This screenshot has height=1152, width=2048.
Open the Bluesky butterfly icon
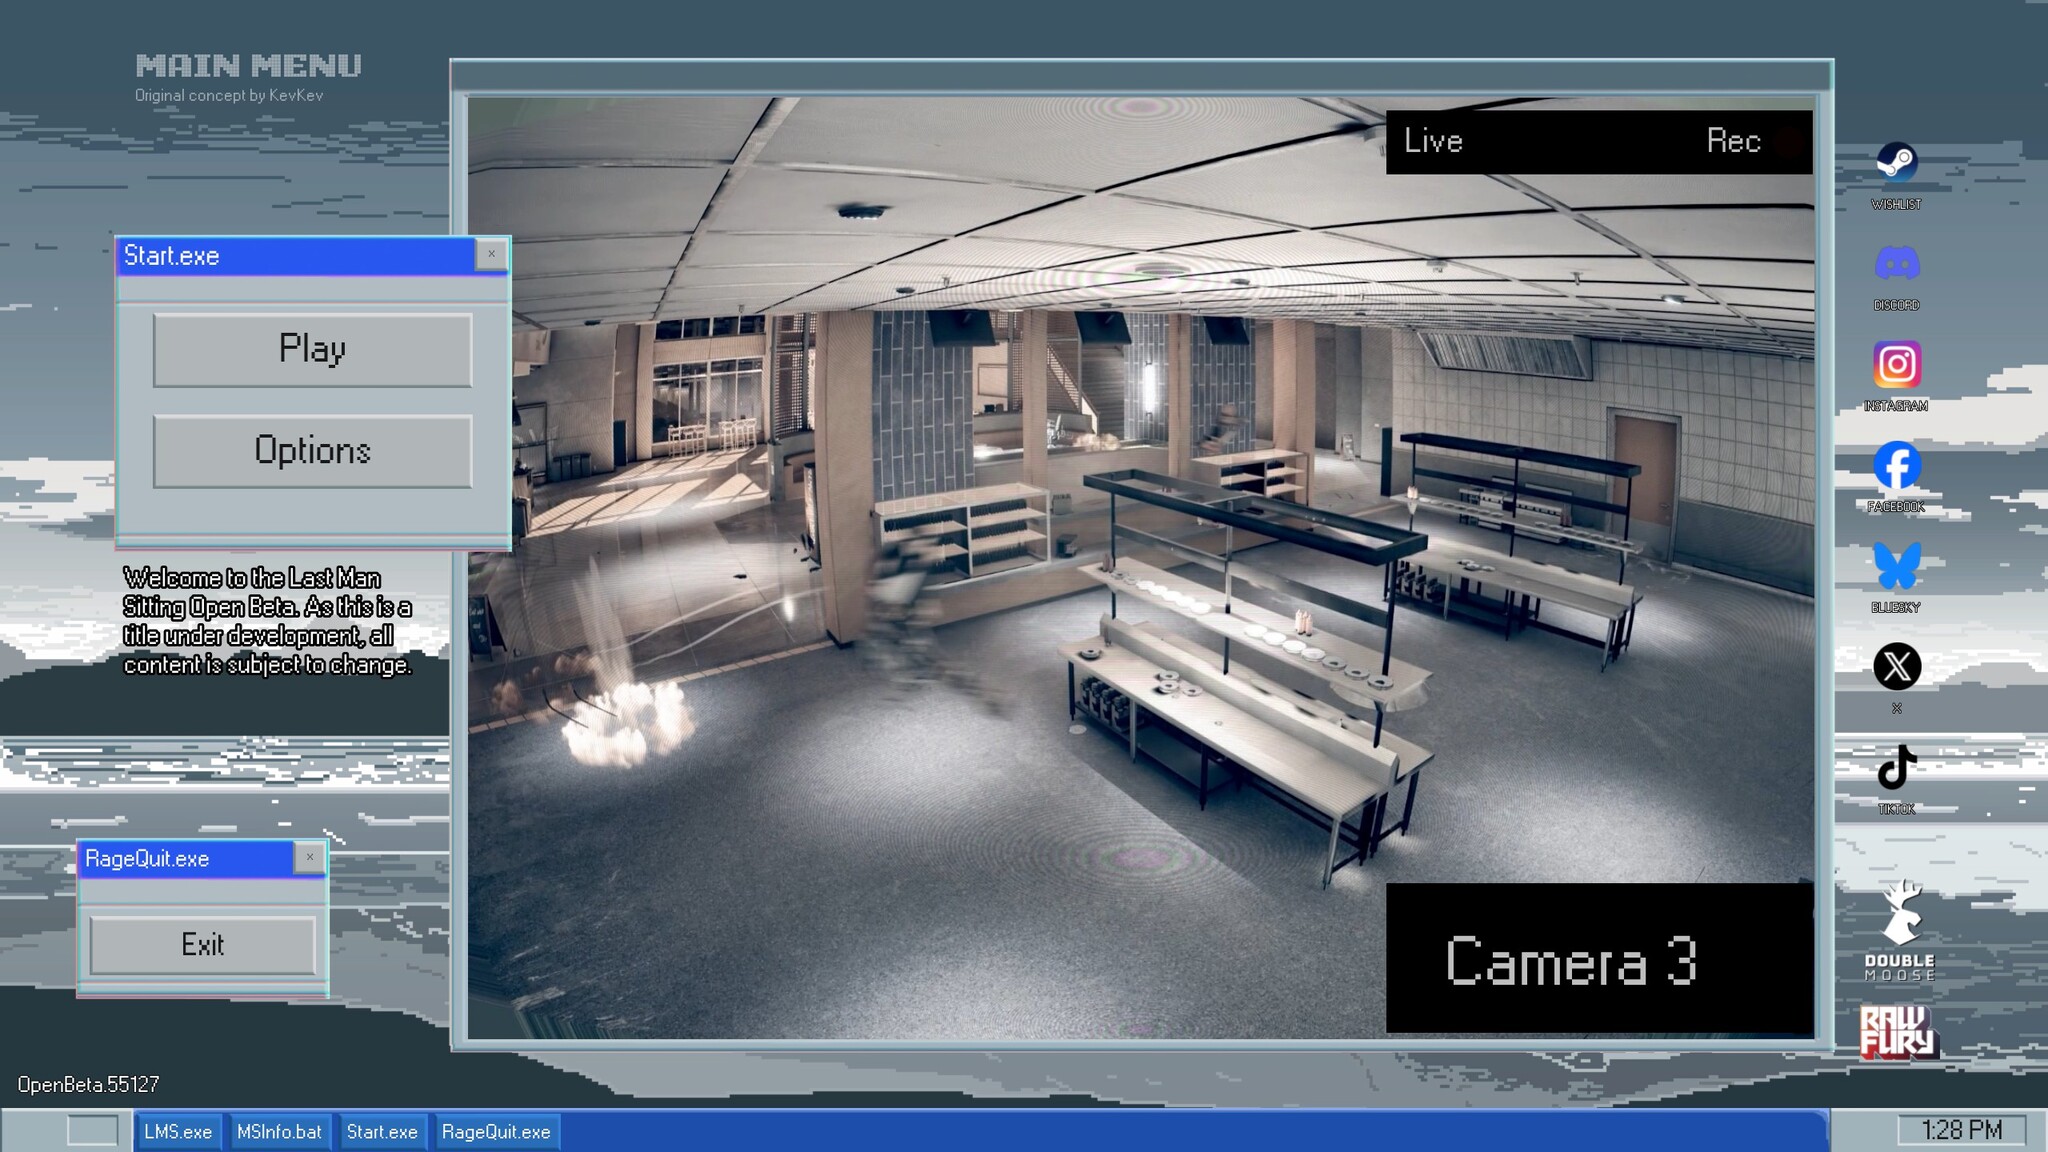pyautogui.click(x=1896, y=566)
